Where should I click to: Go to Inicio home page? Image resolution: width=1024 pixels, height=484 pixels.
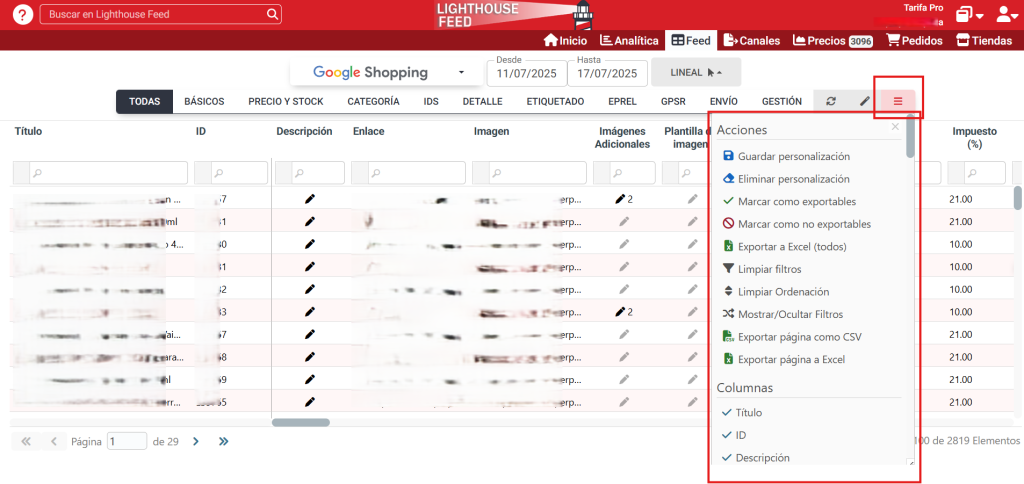coord(565,40)
